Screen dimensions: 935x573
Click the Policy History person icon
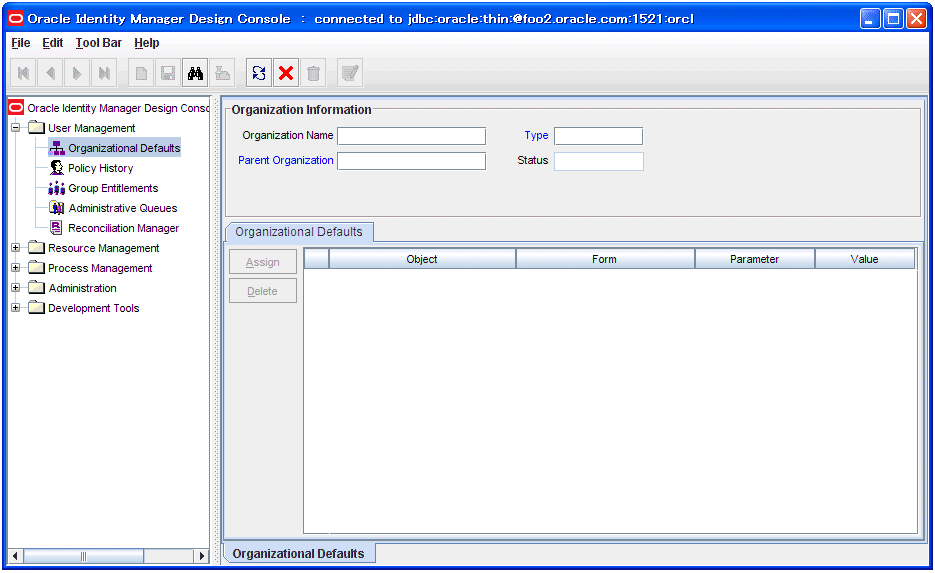tap(57, 168)
